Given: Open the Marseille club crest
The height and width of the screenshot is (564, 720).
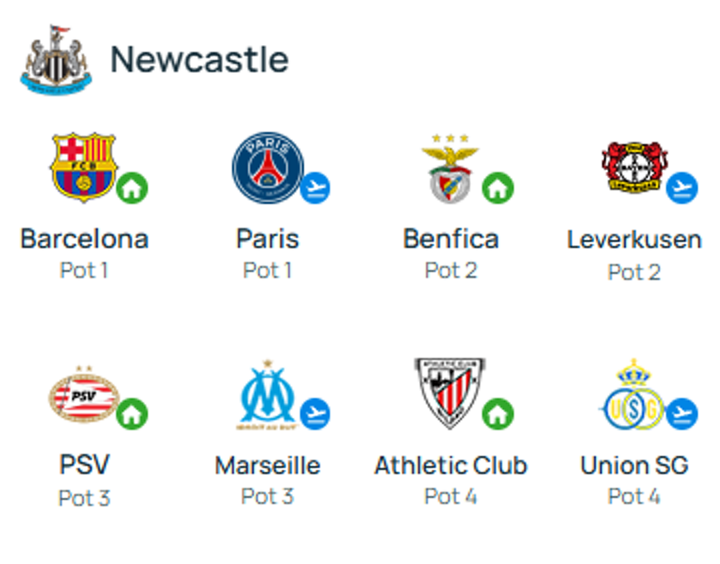Looking at the screenshot, I should coord(267,395).
